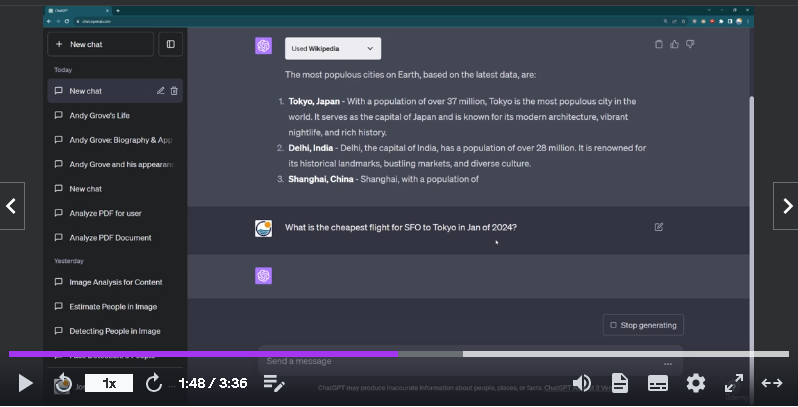Click the 'Tokyo, Japan' list heading

point(314,101)
